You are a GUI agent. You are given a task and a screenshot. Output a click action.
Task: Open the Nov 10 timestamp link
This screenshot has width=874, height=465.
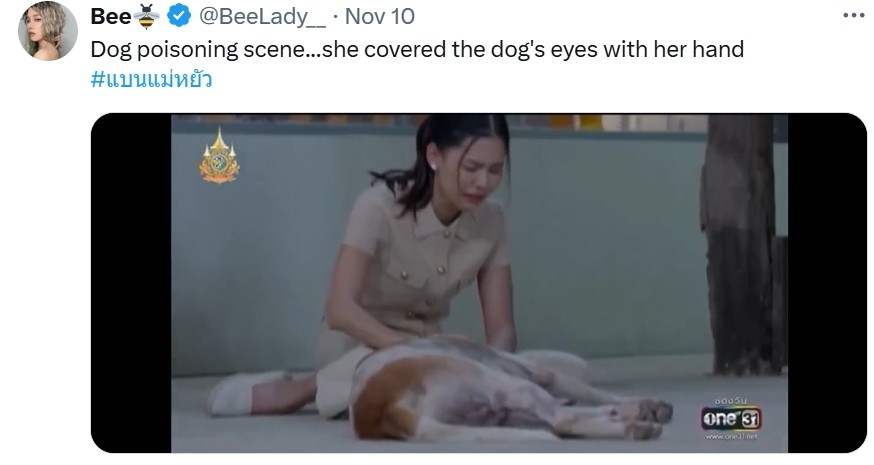point(380,16)
